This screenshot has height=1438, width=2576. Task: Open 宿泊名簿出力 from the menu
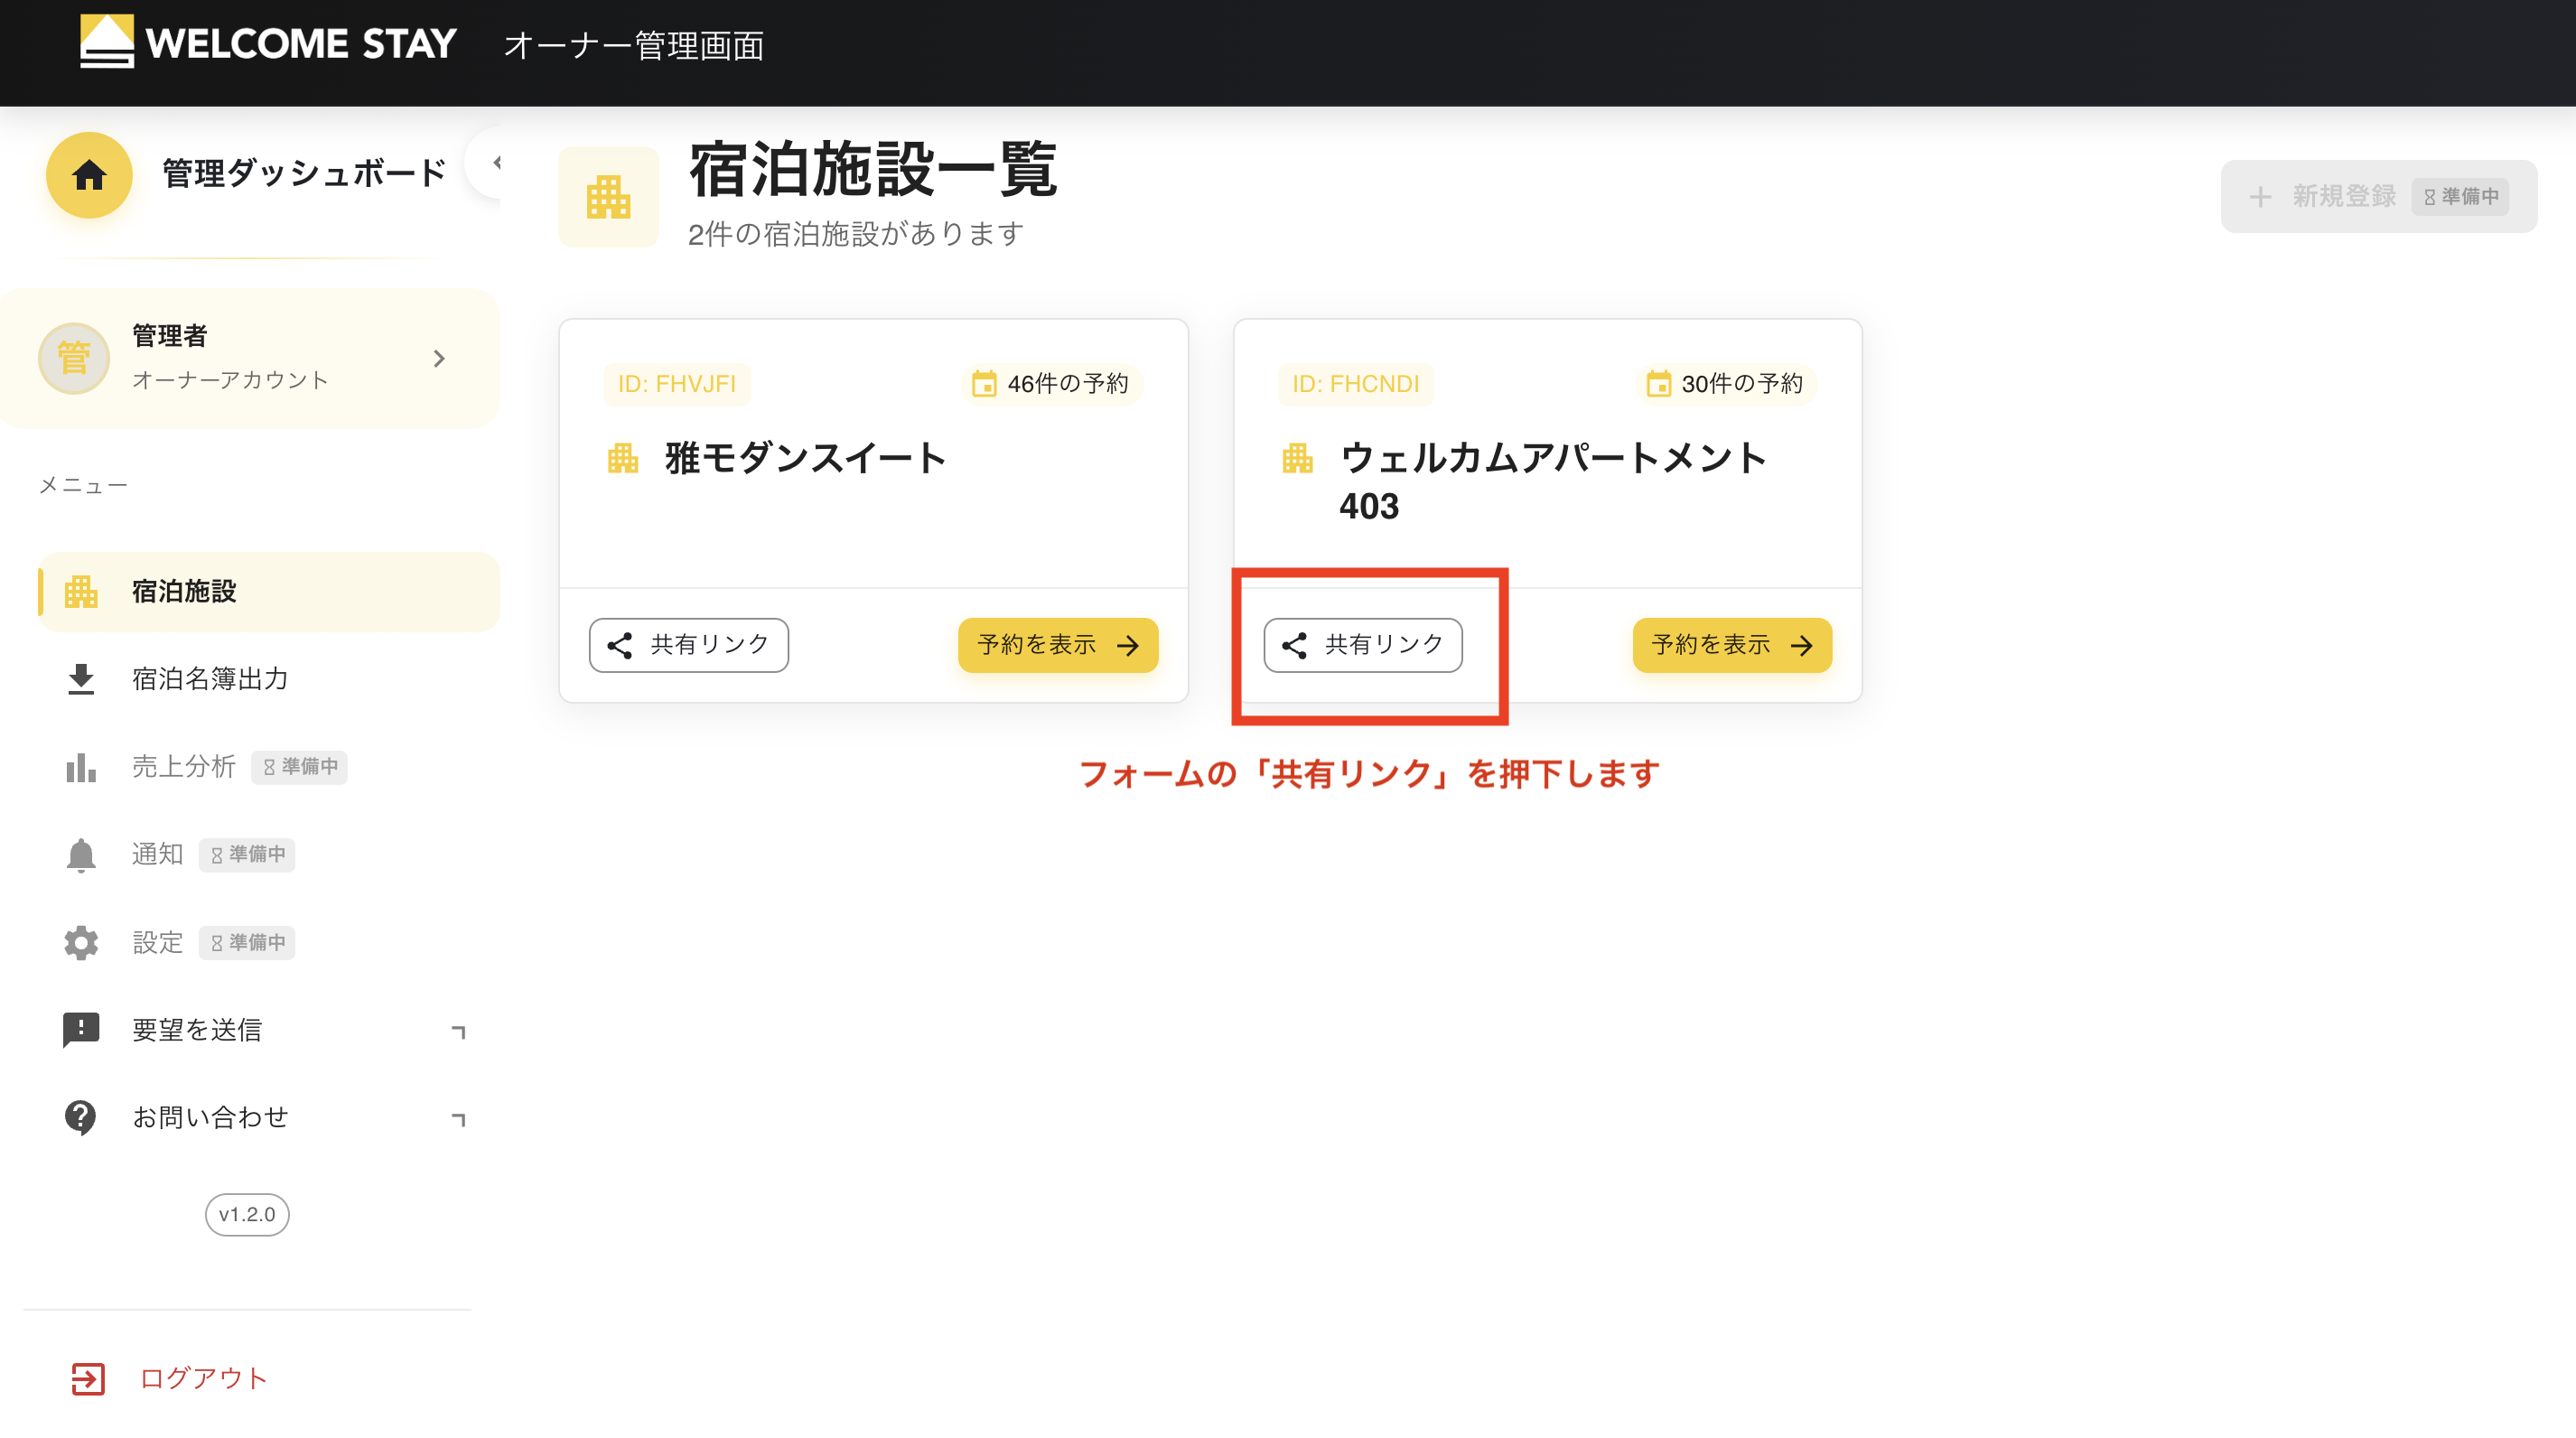210,679
